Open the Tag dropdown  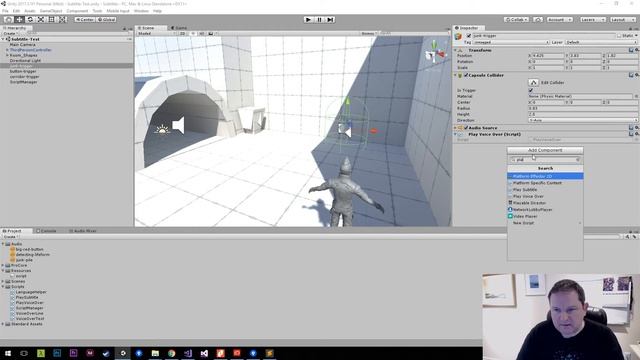[x=511, y=42]
